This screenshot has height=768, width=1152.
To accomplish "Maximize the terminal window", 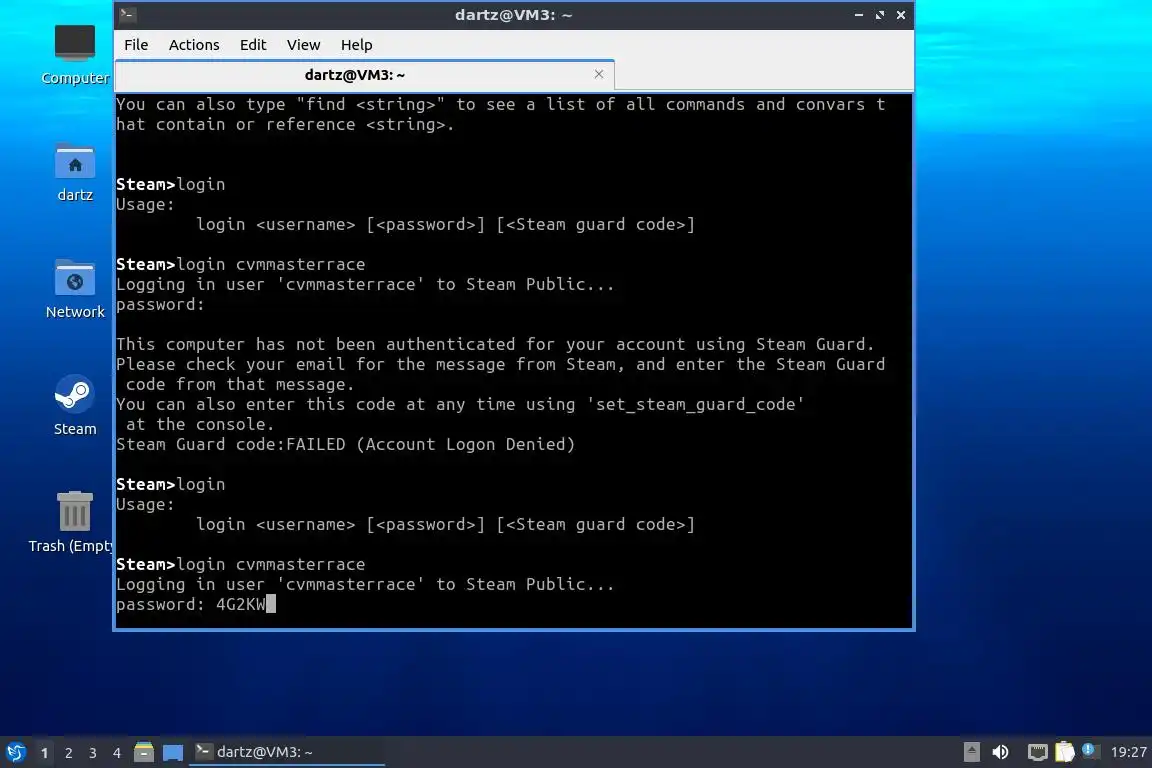I will 879,15.
